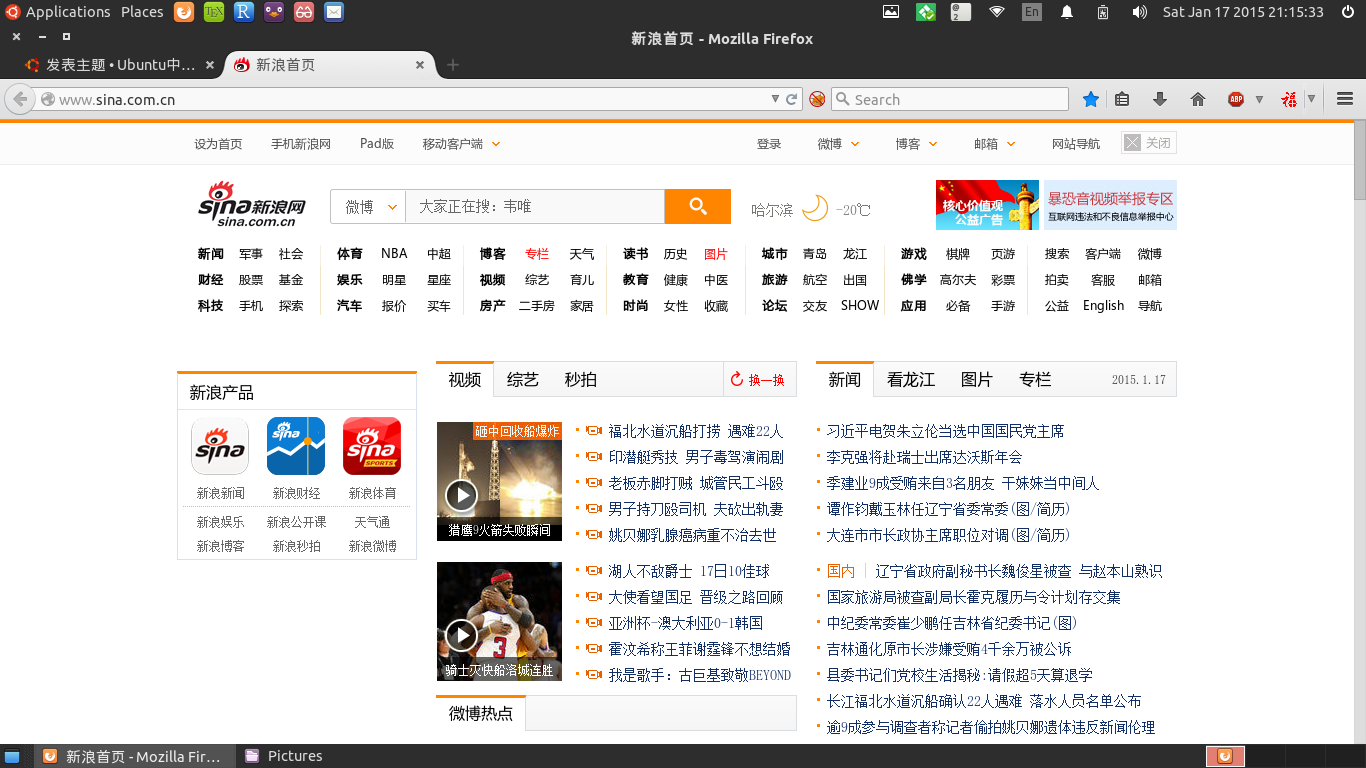The width and height of the screenshot is (1366, 768).
Task: Open the Places menu
Action: tap(142, 12)
